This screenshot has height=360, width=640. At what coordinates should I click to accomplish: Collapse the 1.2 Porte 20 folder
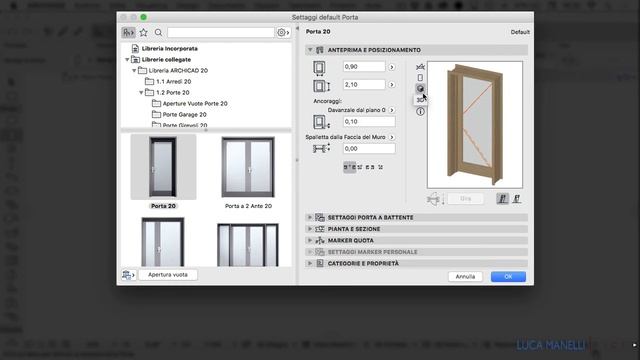(x=141, y=93)
